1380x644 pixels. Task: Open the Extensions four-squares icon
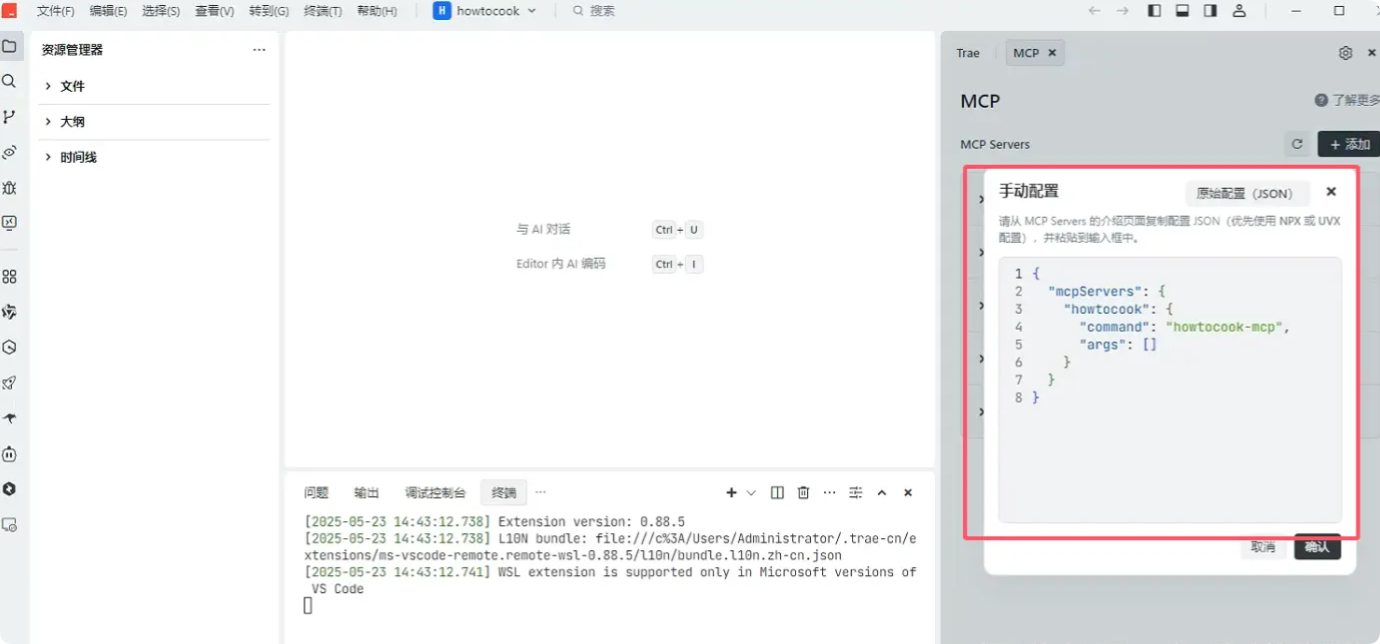(9, 277)
